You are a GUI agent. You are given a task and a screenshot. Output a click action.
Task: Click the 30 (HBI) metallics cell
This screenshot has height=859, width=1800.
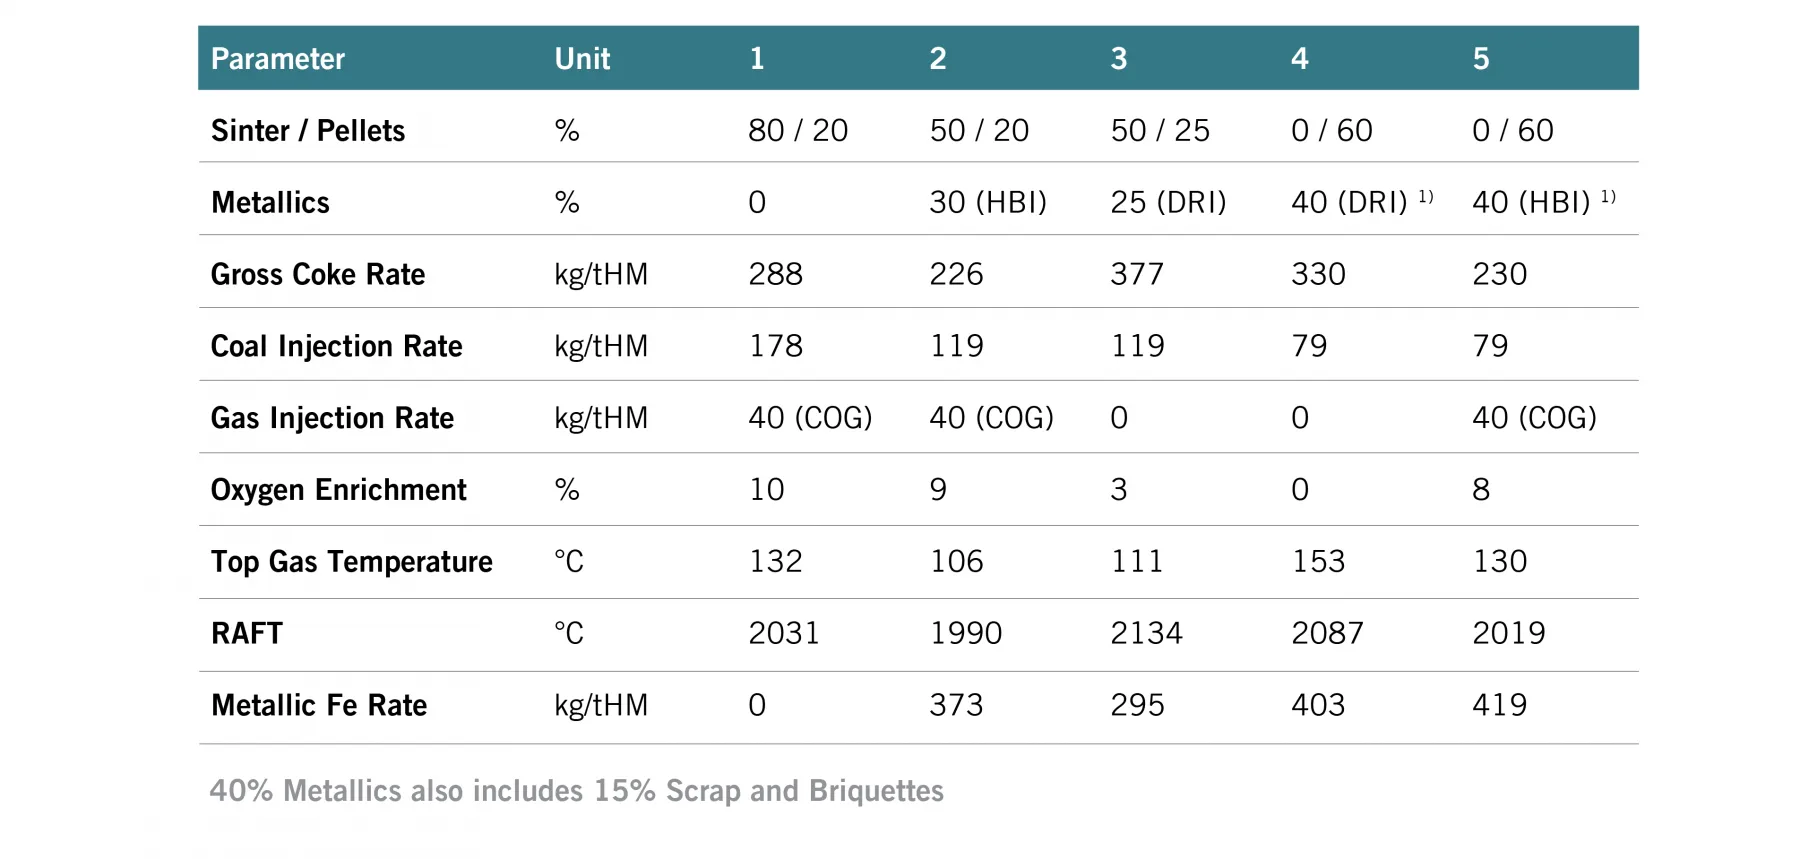point(988,203)
